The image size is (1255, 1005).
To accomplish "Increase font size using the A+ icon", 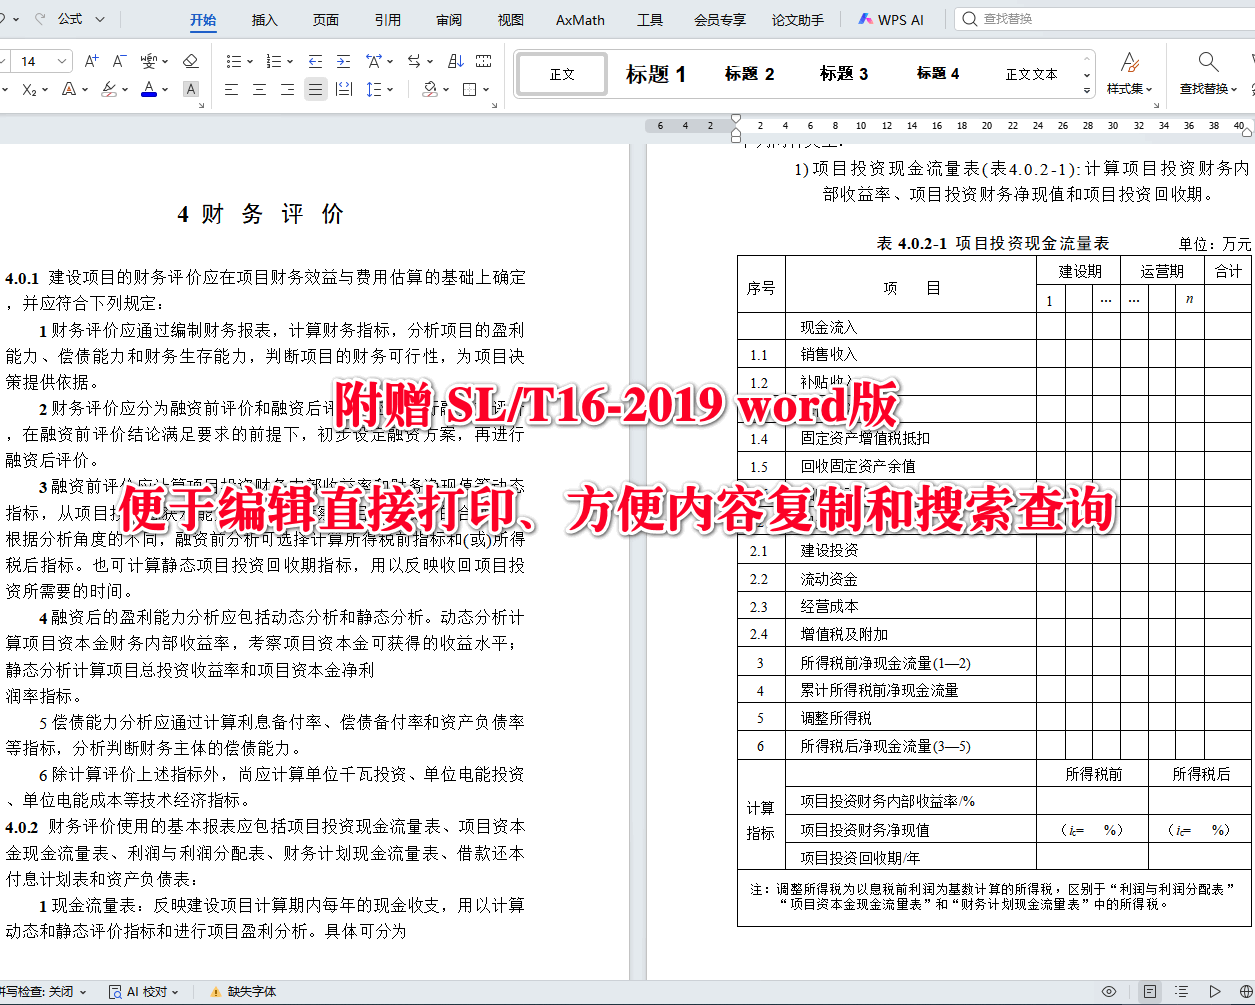I will pos(90,61).
